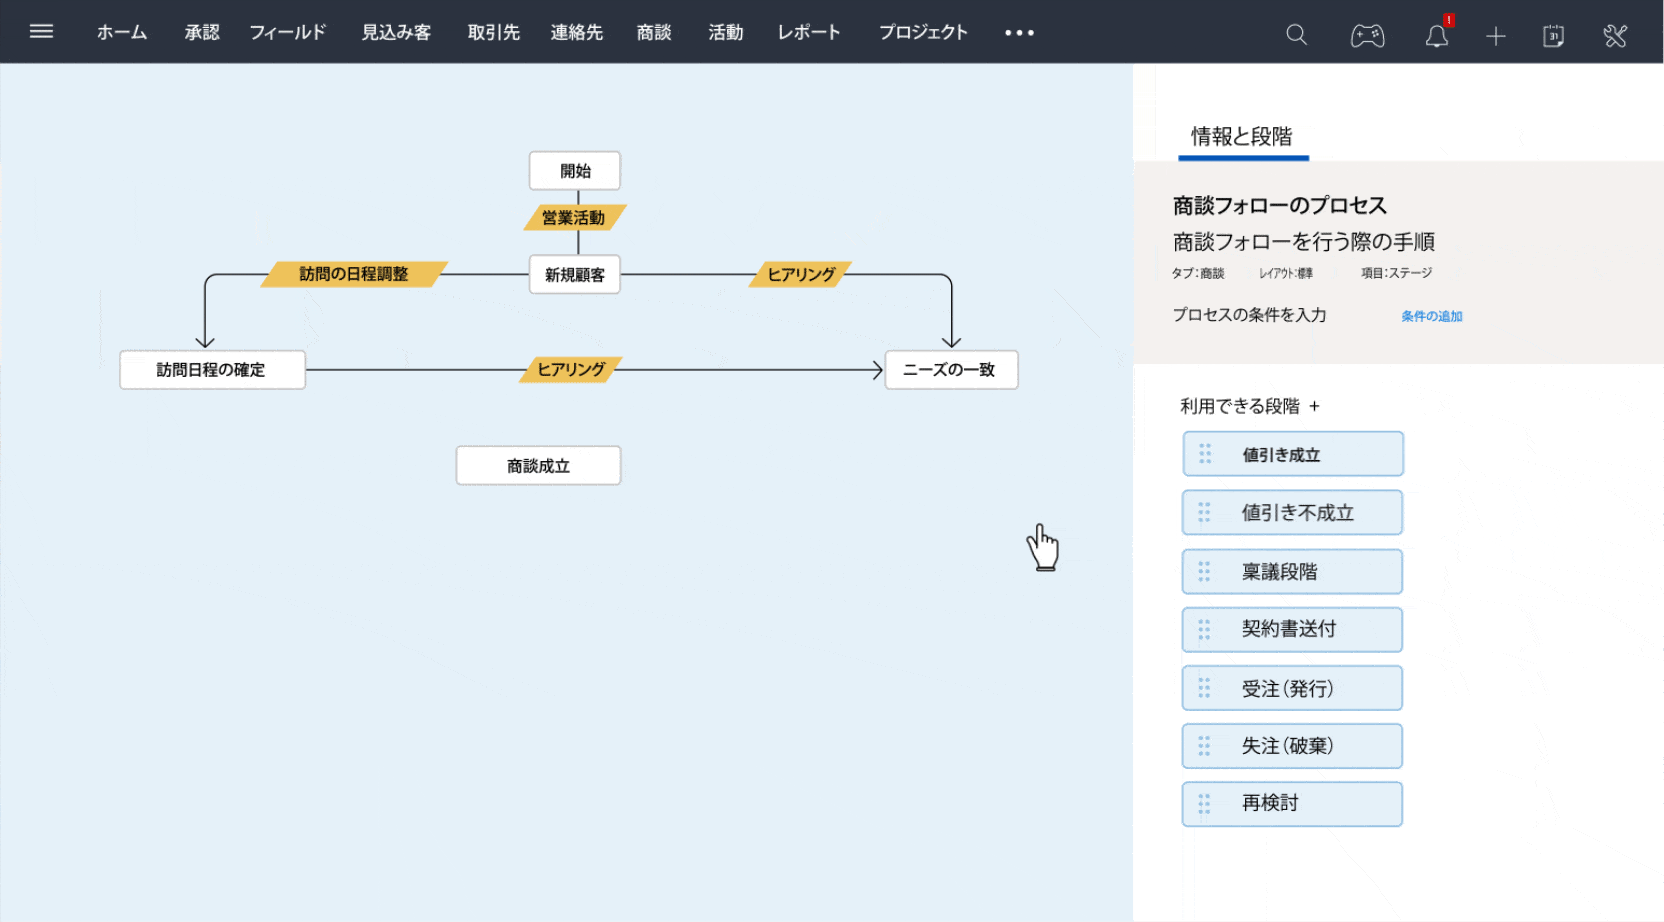Click drag handle of 稟議段階 stage
The width and height of the screenshot is (1664, 922).
1205,571
